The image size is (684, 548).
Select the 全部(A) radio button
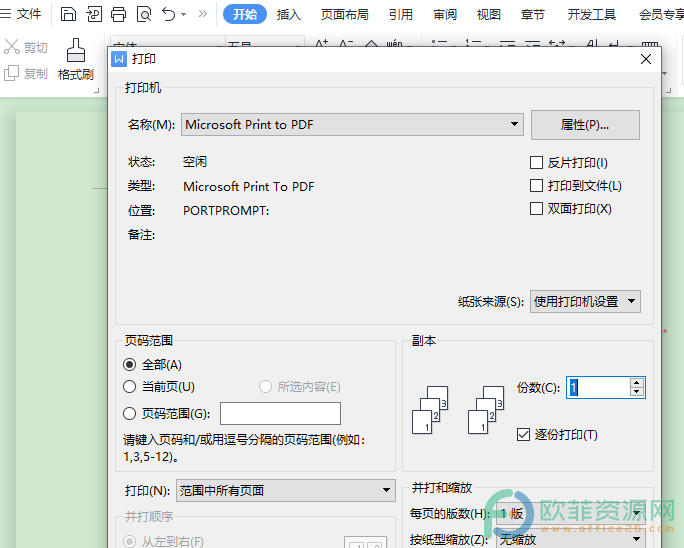[130, 364]
